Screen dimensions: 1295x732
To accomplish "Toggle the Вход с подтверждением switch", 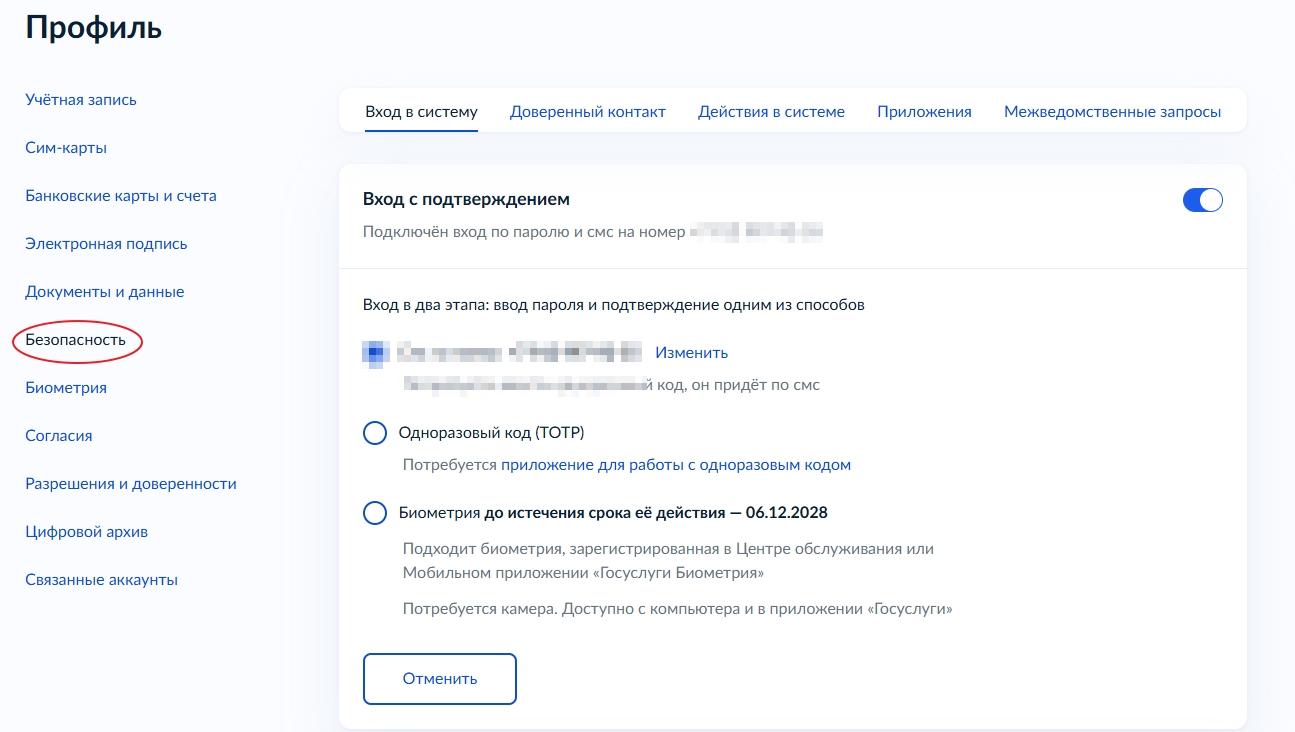I will tap(1202, 200).
